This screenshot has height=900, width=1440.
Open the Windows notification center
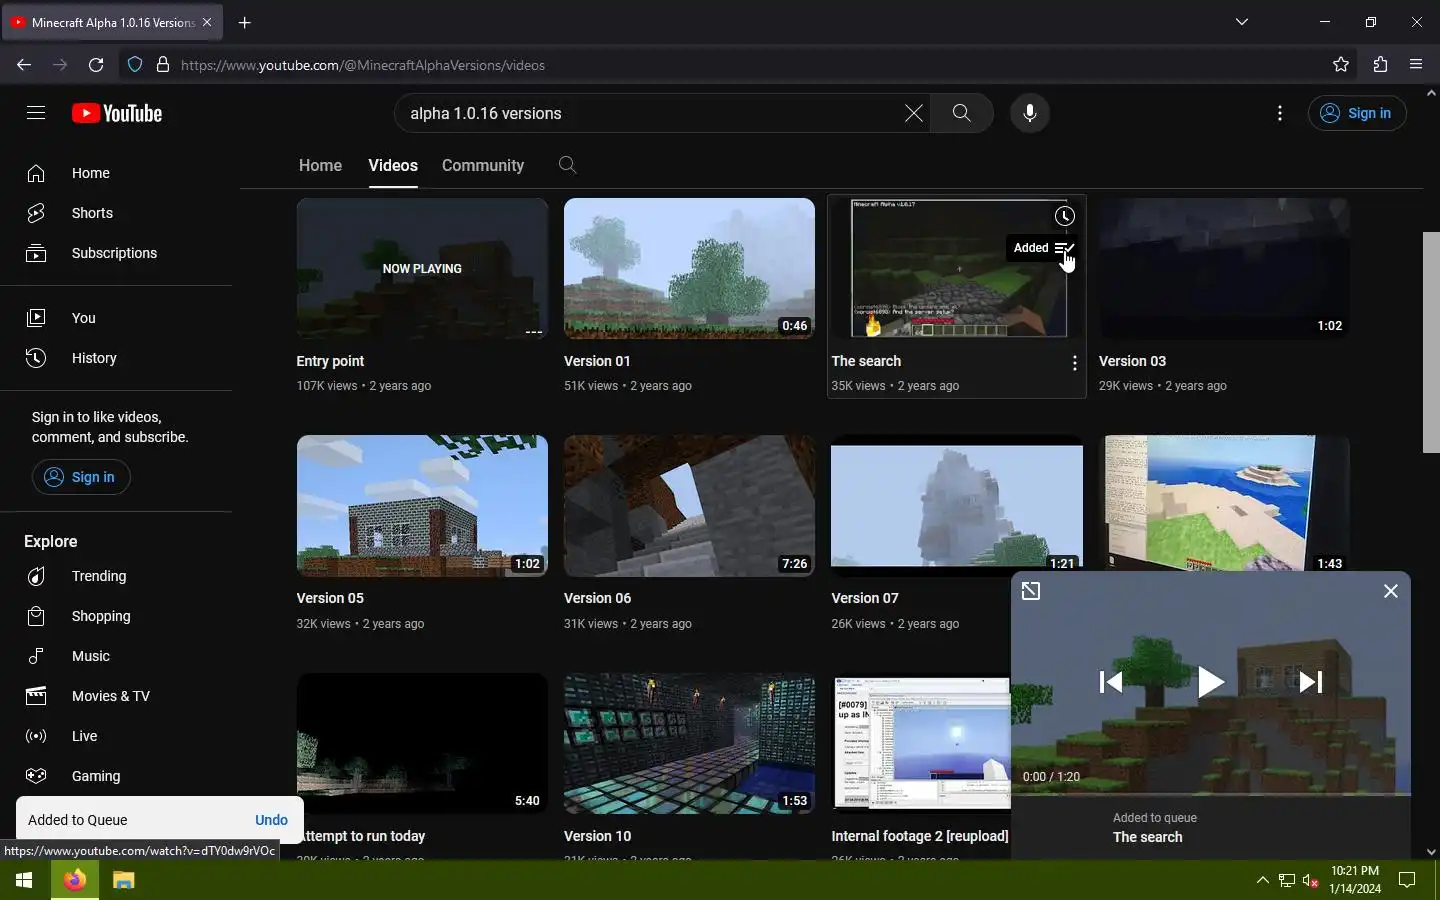click(1407, 880)
